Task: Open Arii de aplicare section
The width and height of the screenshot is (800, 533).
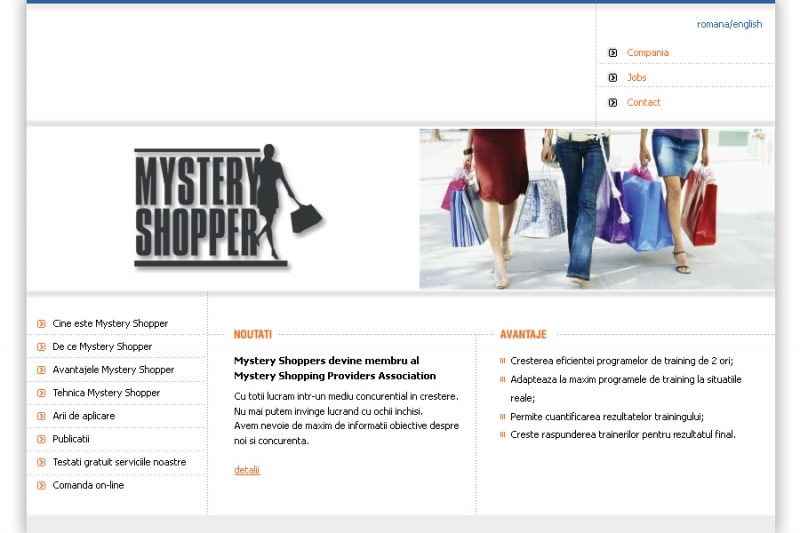Action: click(x=84, y=416)
